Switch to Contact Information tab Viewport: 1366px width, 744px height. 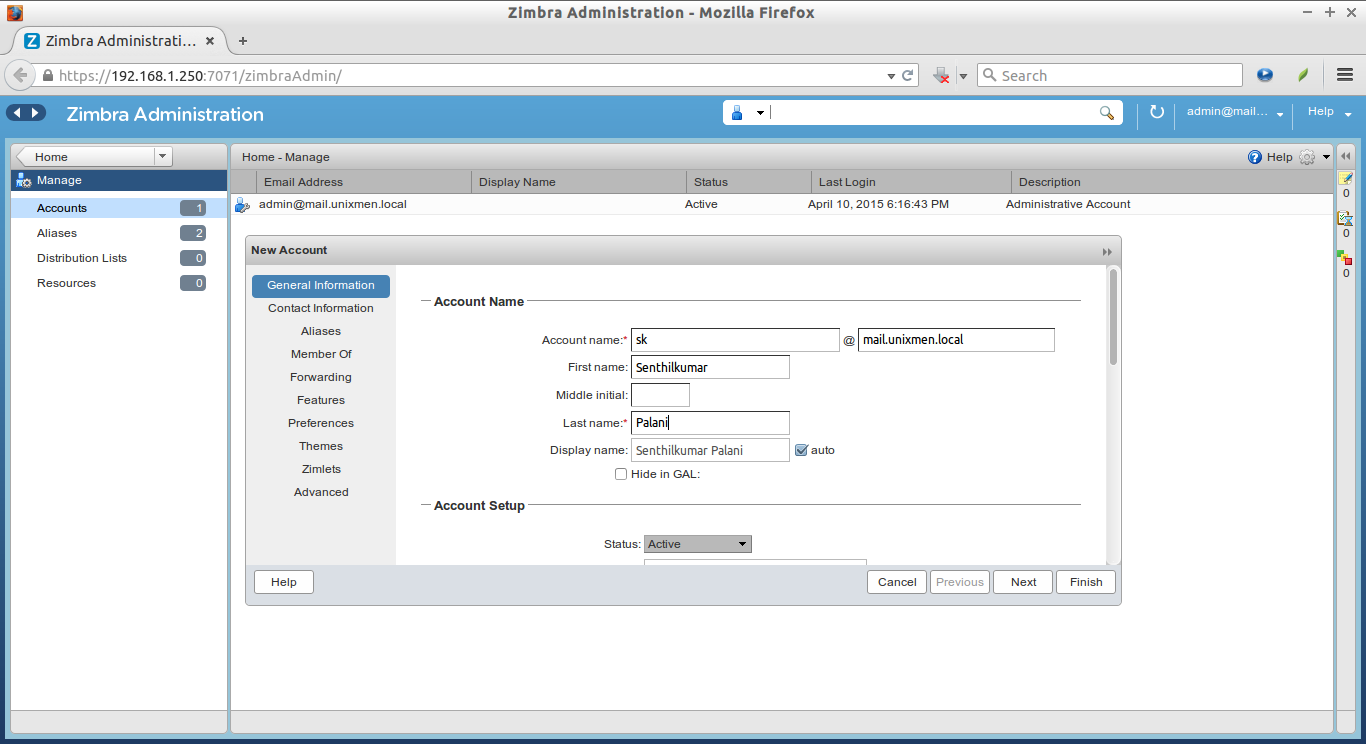(x=321, y=308)
